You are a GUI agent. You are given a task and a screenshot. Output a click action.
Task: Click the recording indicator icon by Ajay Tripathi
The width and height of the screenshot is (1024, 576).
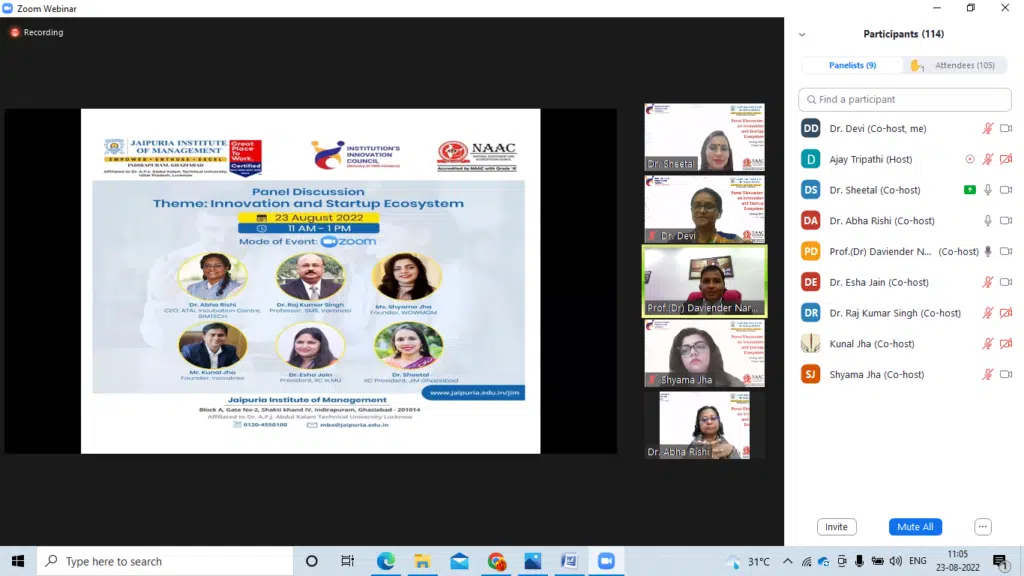click(969, 159)
